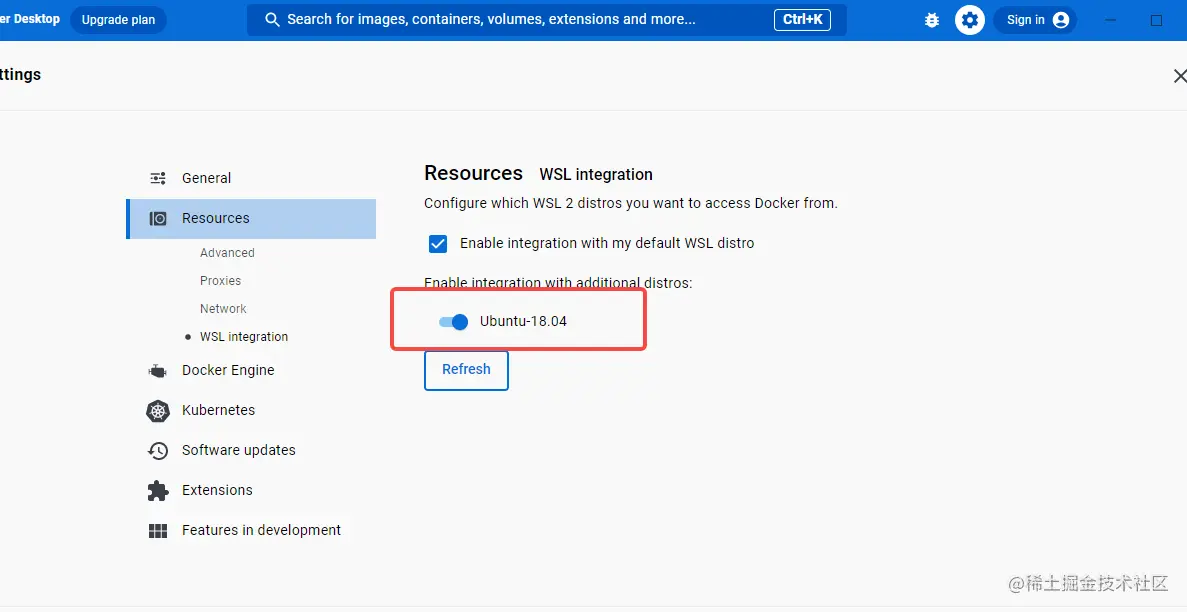Click the Ctrl+K shortcut badge

[x=802, y=20]
